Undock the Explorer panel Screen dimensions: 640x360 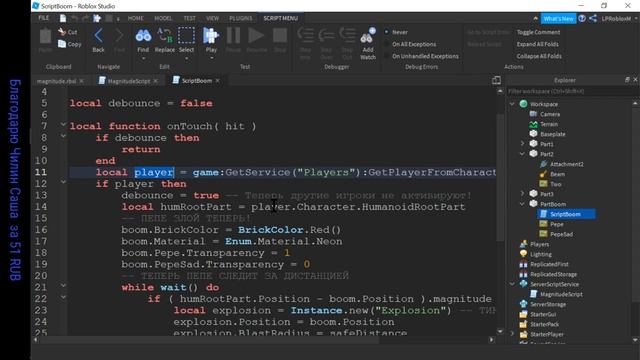[627, 80]
